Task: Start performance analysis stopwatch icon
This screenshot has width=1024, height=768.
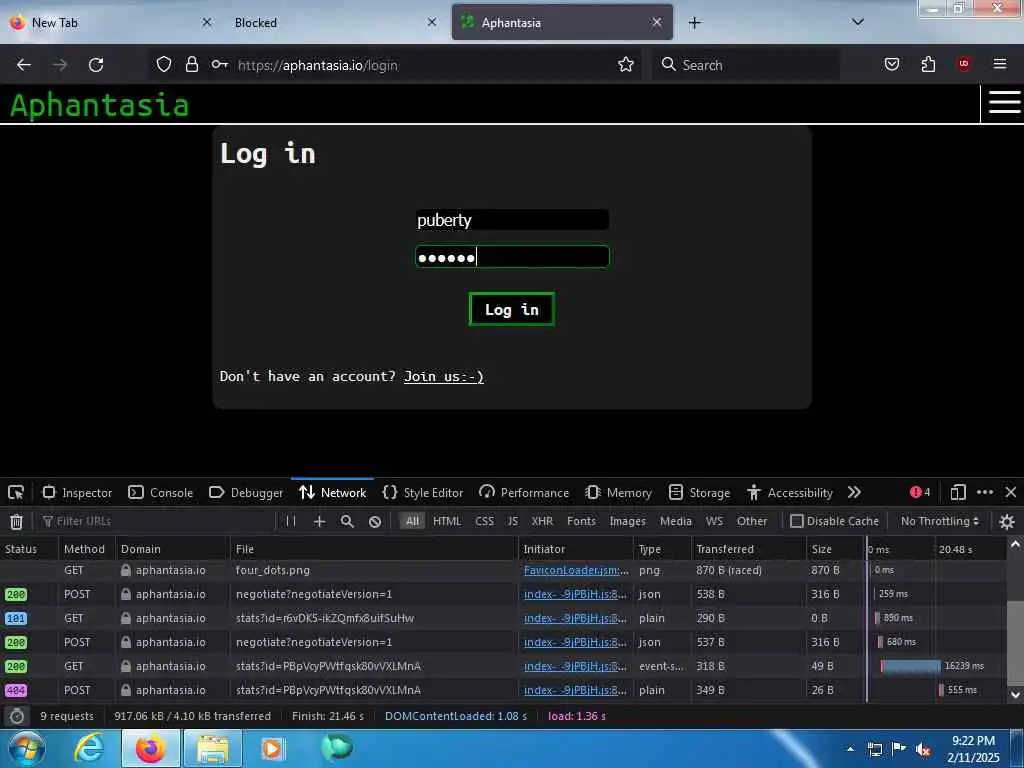Action: coord(17,716)
